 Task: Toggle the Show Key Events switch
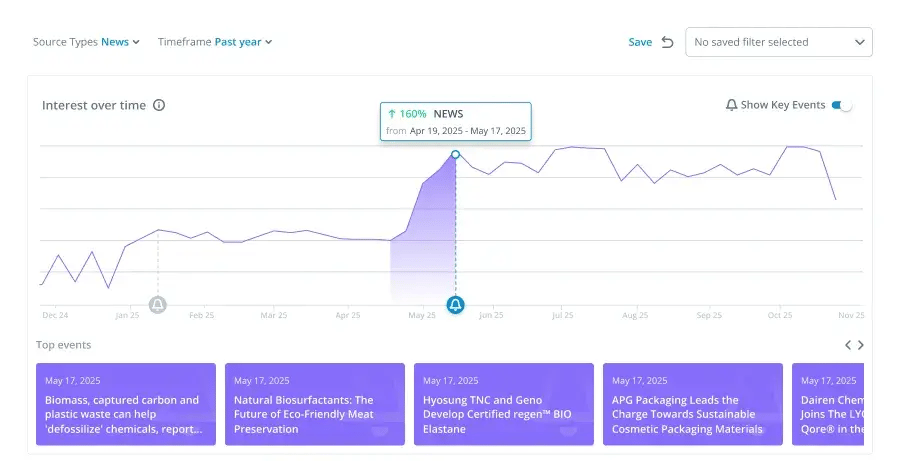(842, 105)
